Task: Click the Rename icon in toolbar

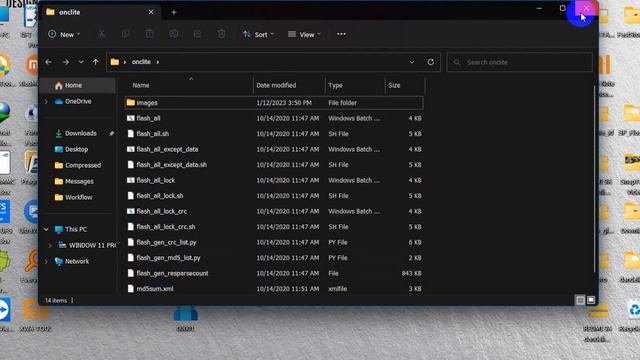Action: (173, 34)
